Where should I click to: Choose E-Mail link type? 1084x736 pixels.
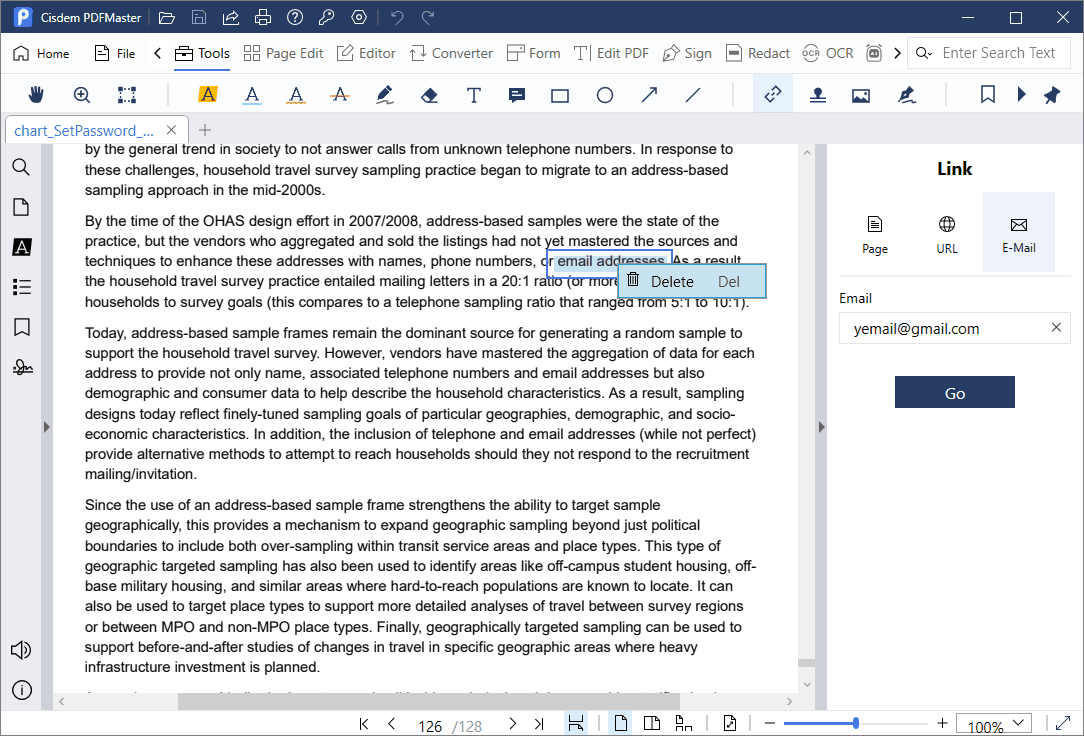click(x=1018, y=232)
